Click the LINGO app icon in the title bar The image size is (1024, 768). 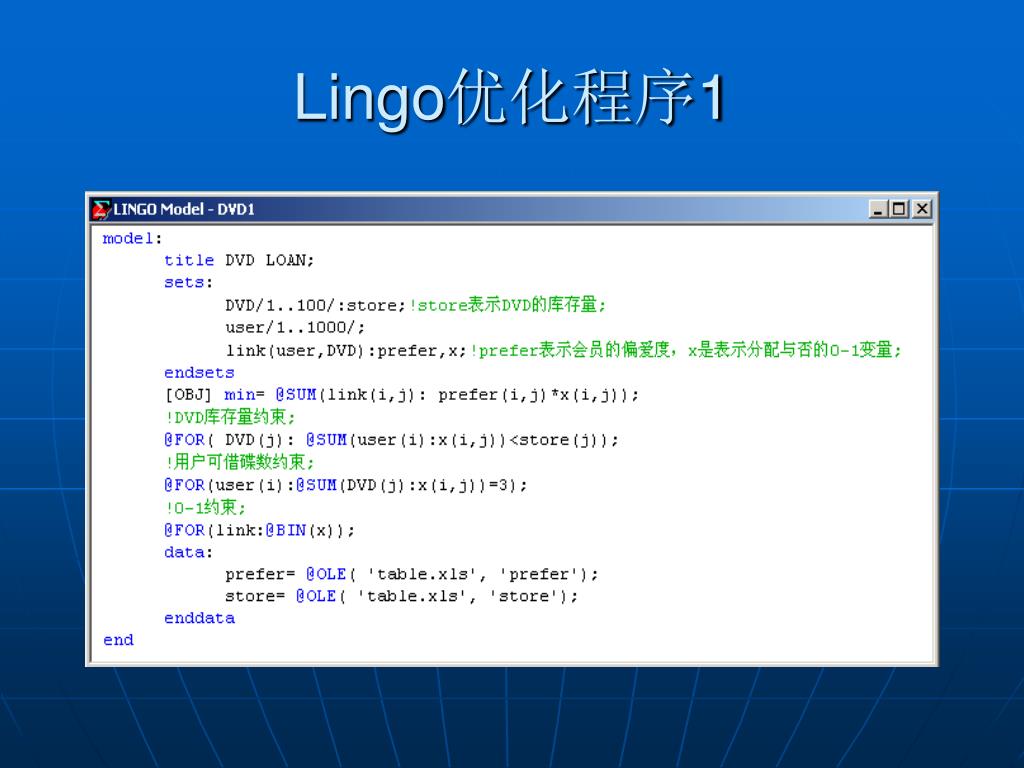tap(101, 210)
